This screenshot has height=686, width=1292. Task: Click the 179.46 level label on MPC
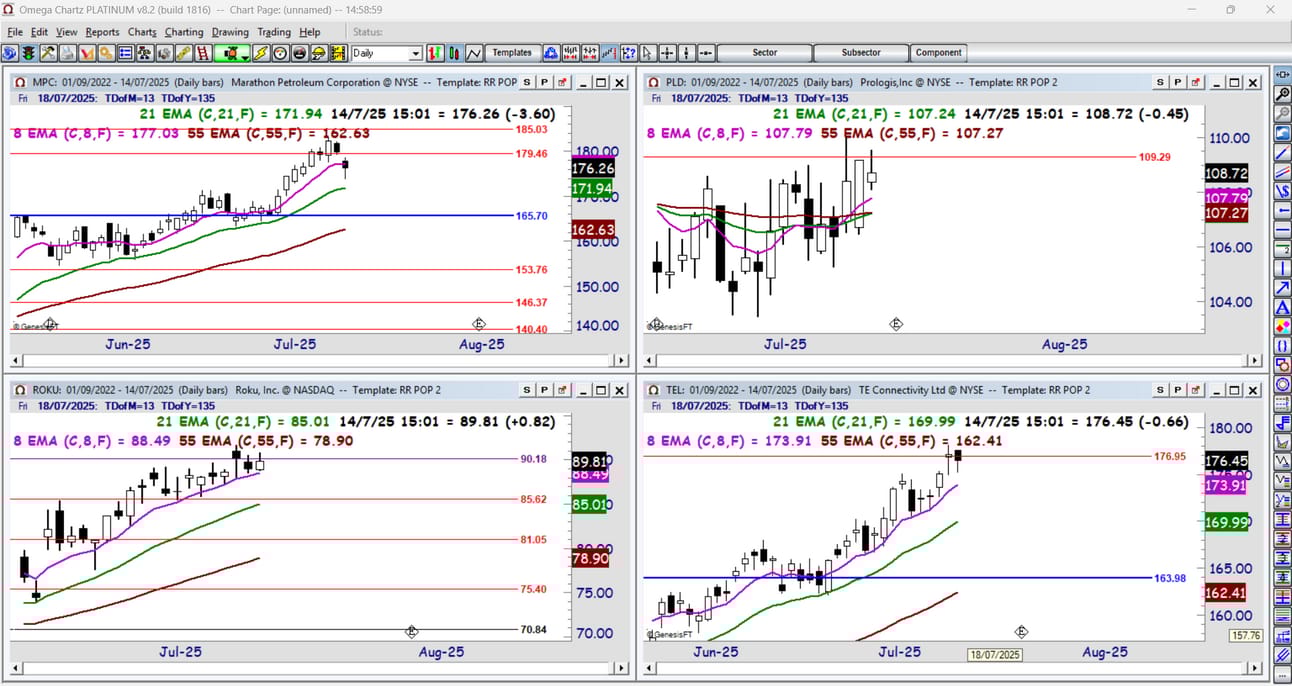point(531,154)
